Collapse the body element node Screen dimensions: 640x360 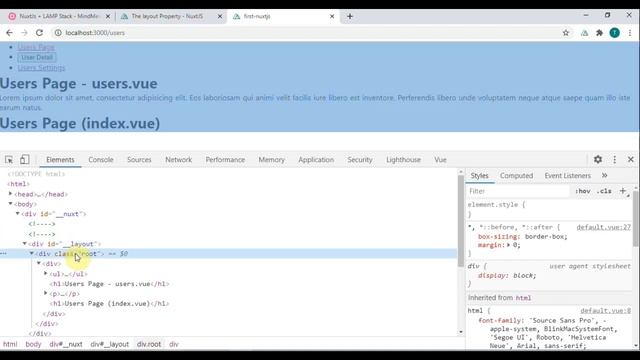pos(11,204)
